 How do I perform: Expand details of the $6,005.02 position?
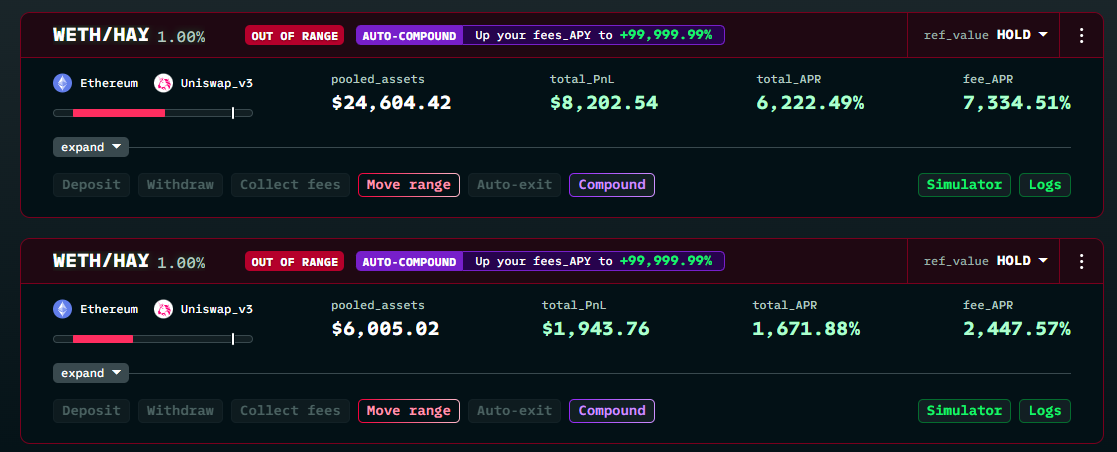coord(90,373)
